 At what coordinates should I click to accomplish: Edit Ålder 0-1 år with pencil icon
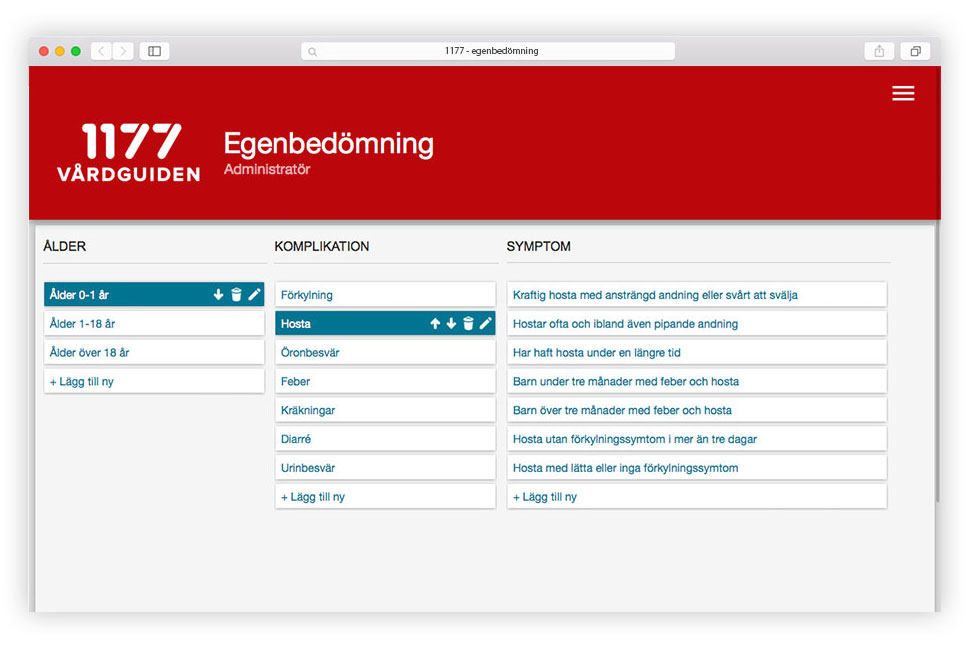[254, 295]
